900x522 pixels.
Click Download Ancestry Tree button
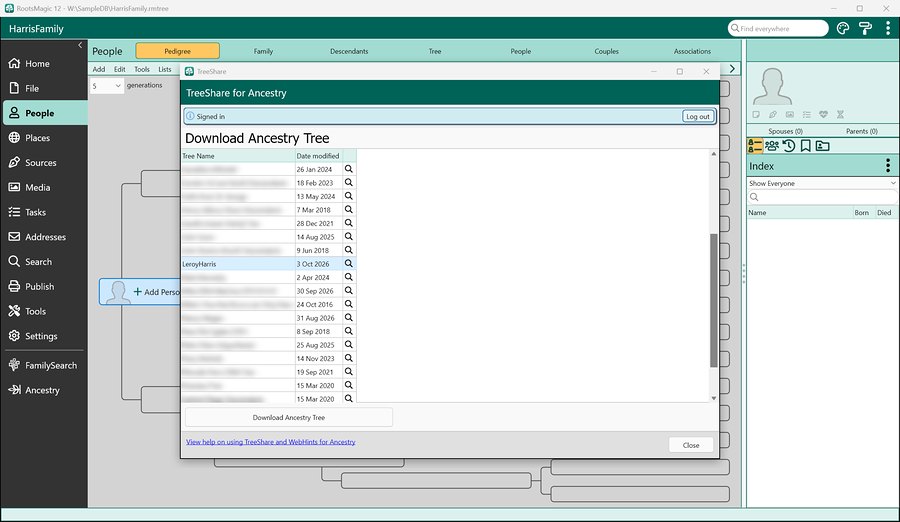click(289, 417)
